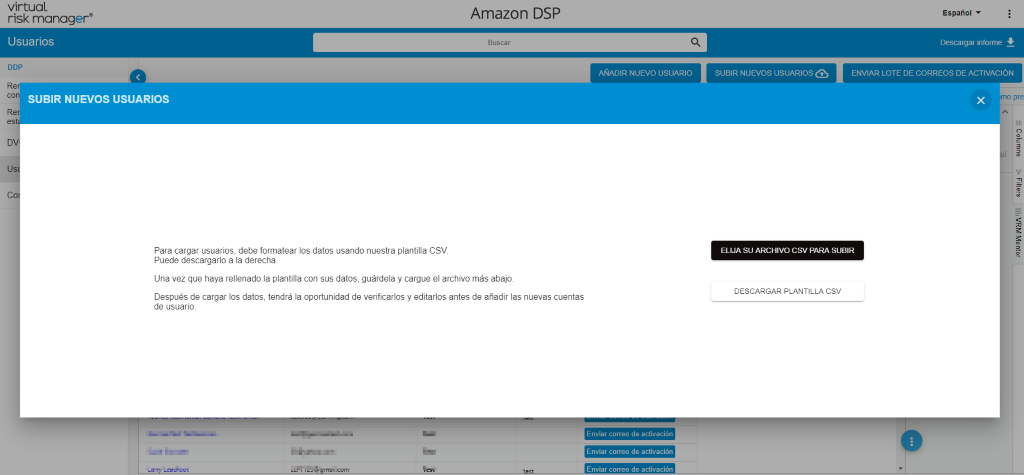Open the three-dot menu in header
The image size is (1024, 475).
coord(1010,13)
